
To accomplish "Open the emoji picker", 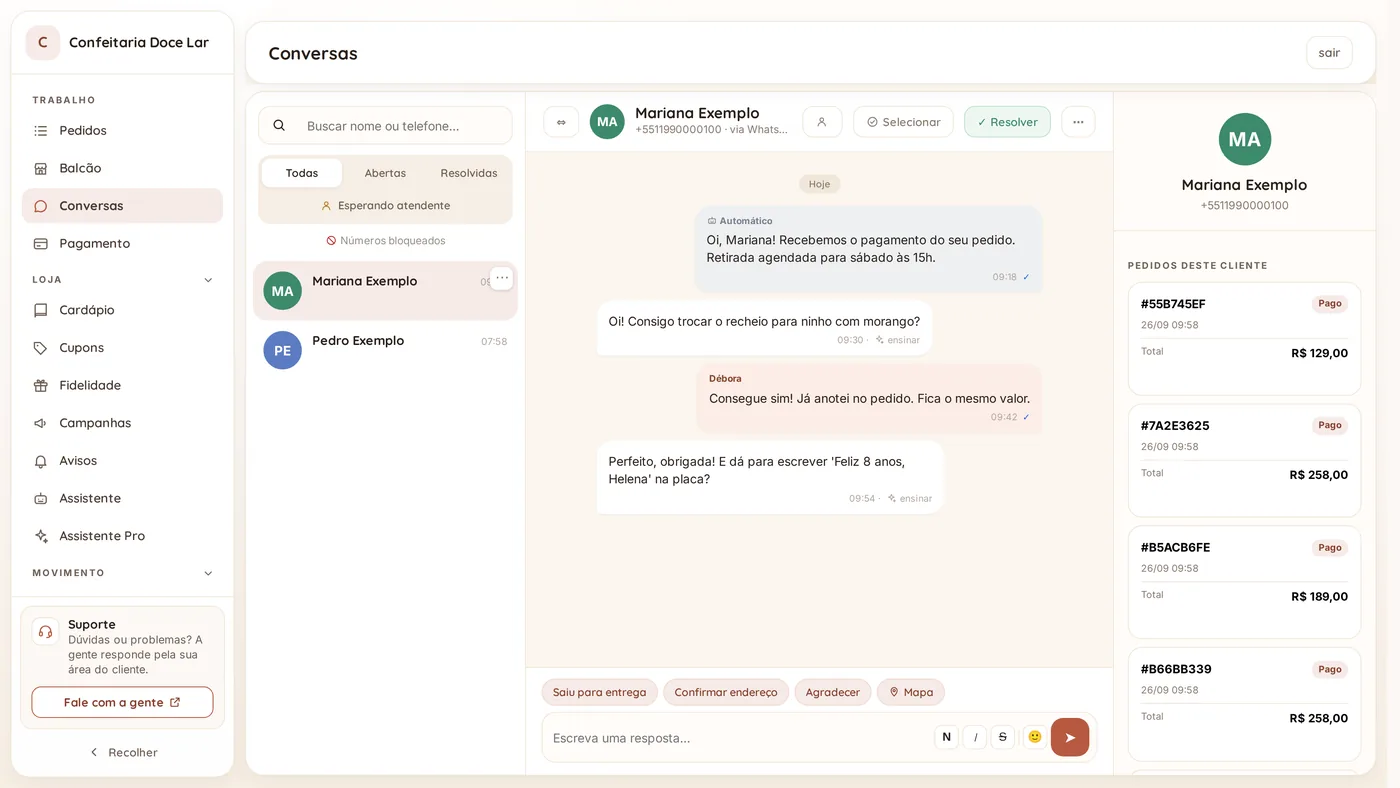I will (x=1035, y=737).
